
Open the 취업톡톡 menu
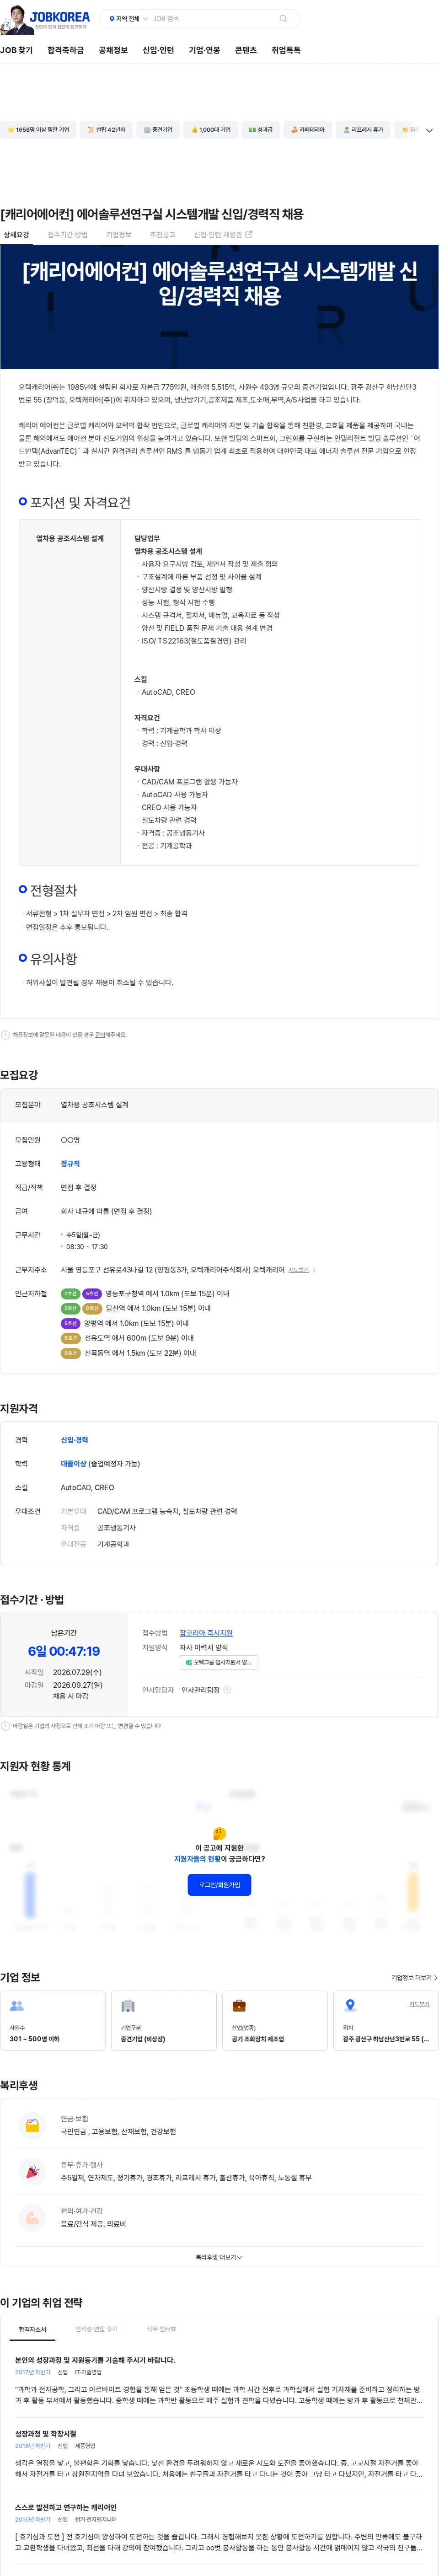[x=286, y=50]
